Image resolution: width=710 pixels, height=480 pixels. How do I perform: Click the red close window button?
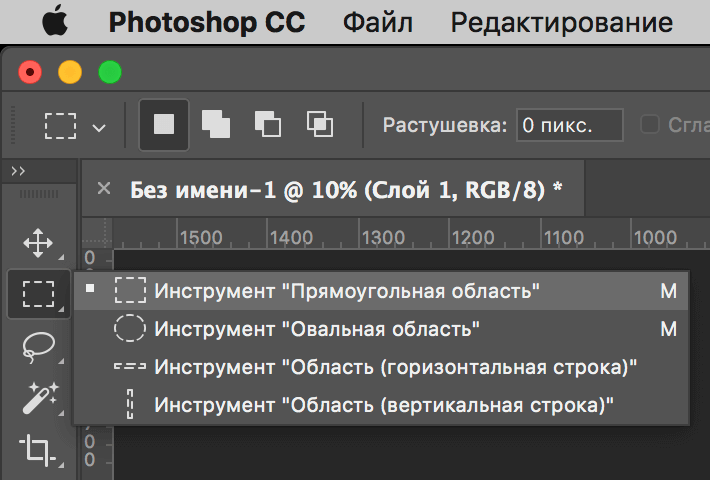pyautogui.click(x=30, y=72)
